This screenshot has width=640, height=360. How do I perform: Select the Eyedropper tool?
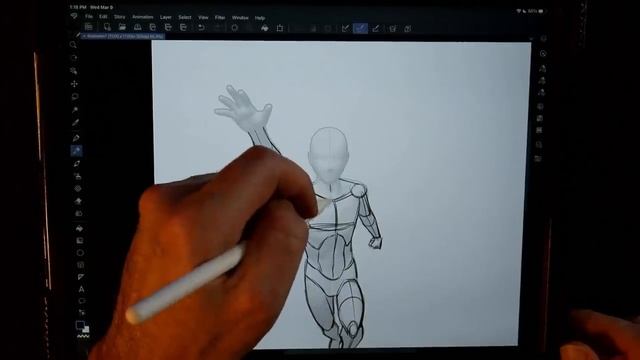pos(76,123)
